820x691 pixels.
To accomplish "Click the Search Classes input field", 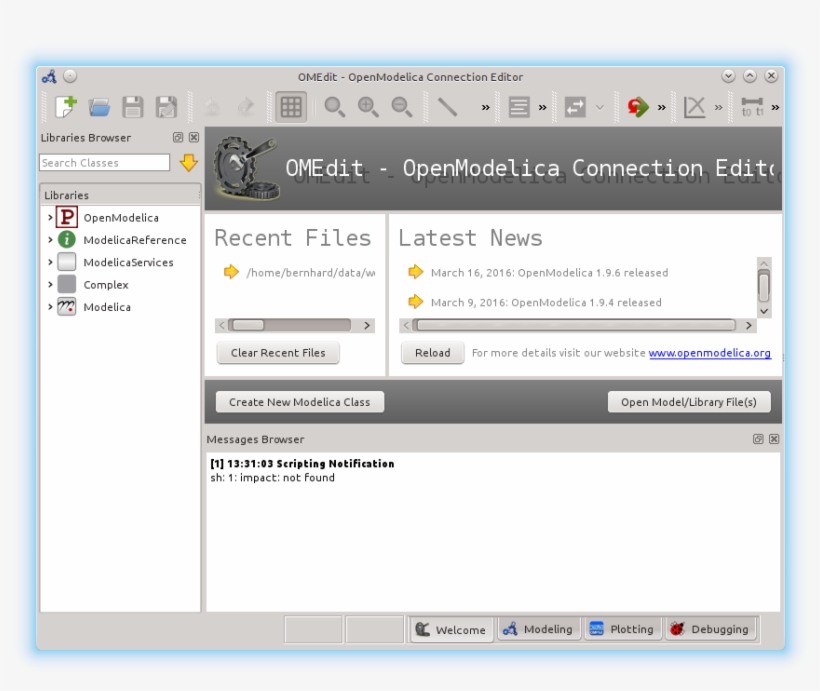I will 105,162.
